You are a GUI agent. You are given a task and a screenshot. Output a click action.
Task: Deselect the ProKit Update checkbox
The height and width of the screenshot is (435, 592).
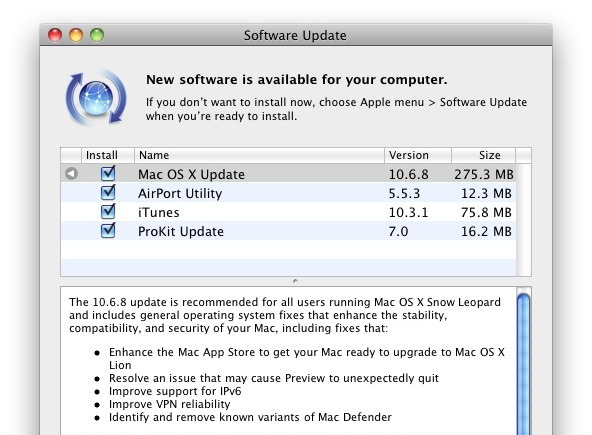pos(108,230)
